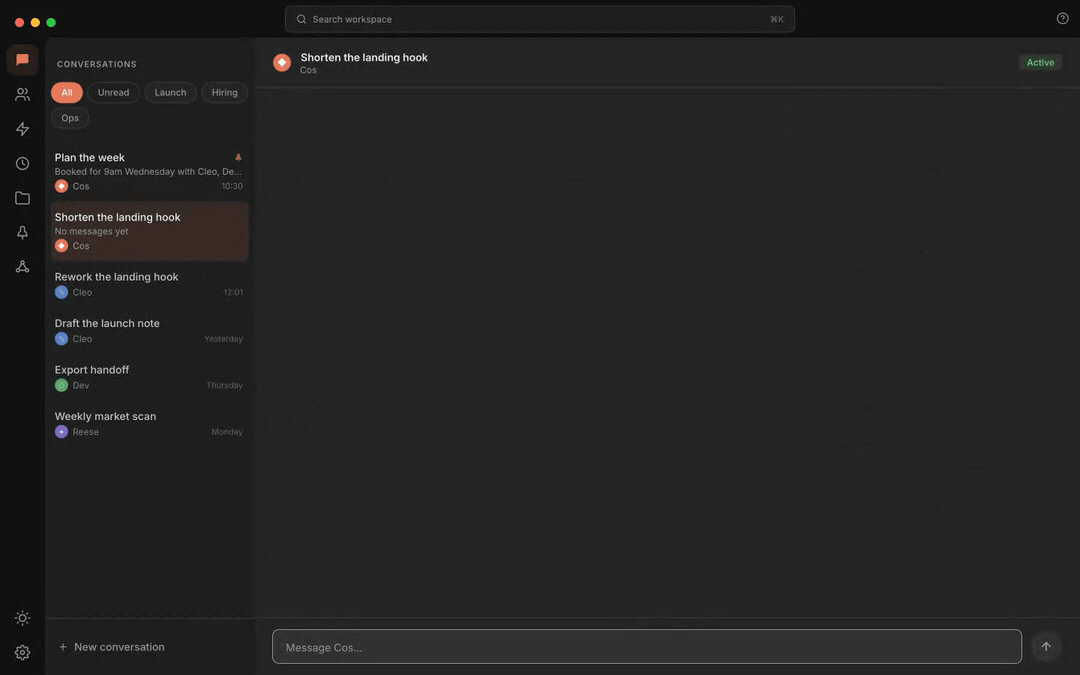The width and height of the screenshot is (1080, 675).
Task: Toggle light theme with sun icon
Action: tap(22, 618)
